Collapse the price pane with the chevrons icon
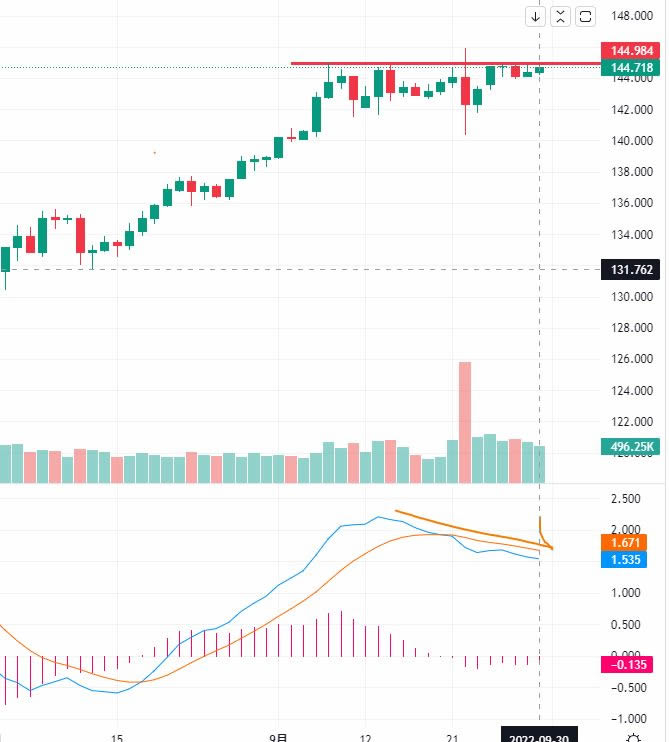 [x=561, y=16]
